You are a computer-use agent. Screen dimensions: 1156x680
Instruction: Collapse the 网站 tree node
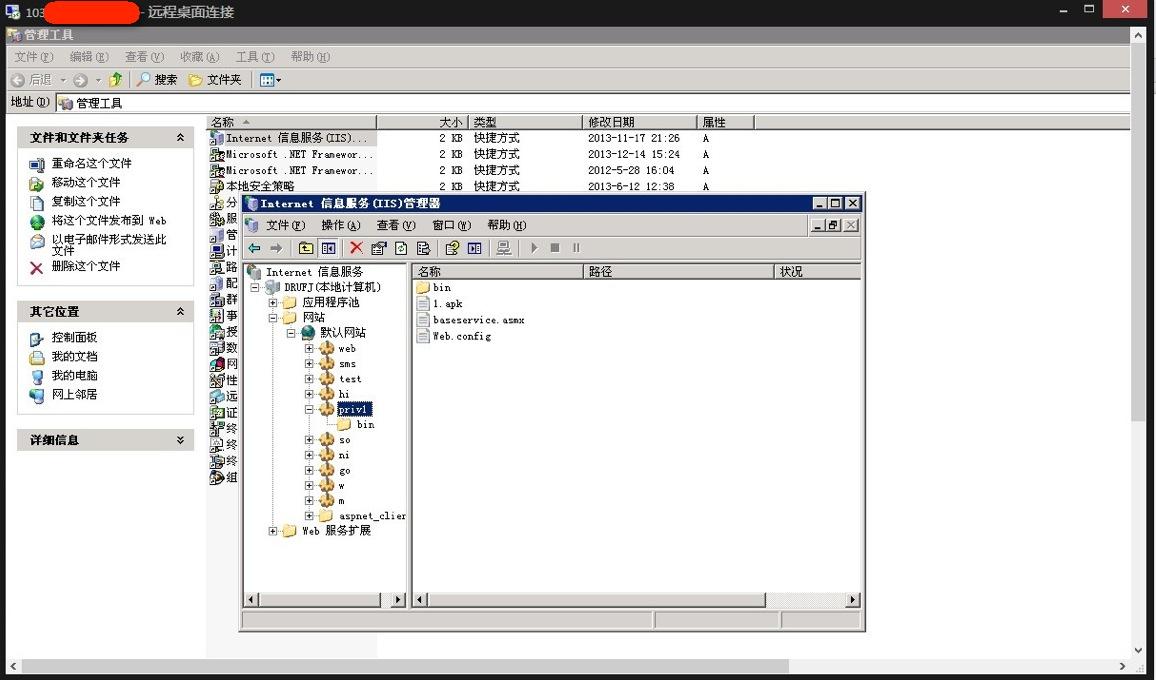pos(273,318)
